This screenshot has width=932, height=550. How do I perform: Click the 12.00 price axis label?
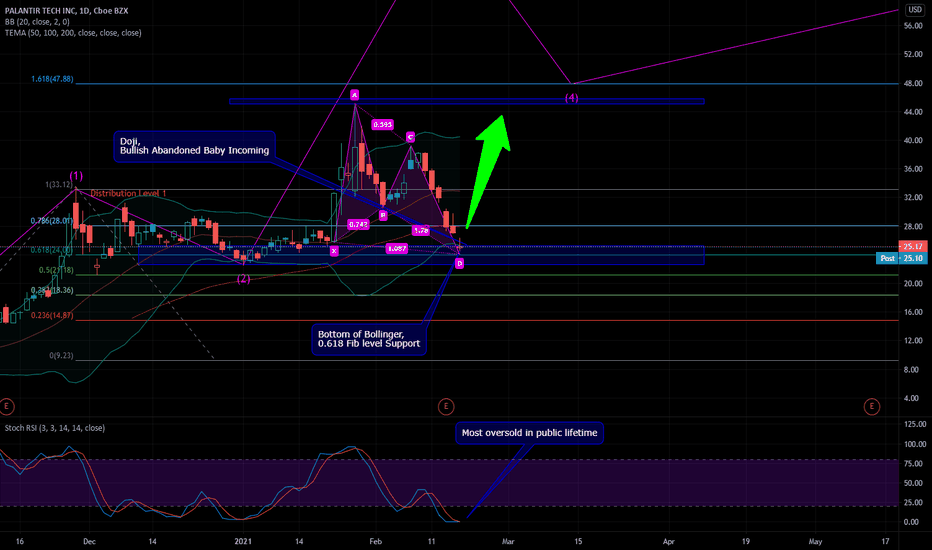click(x=913, y=341)
